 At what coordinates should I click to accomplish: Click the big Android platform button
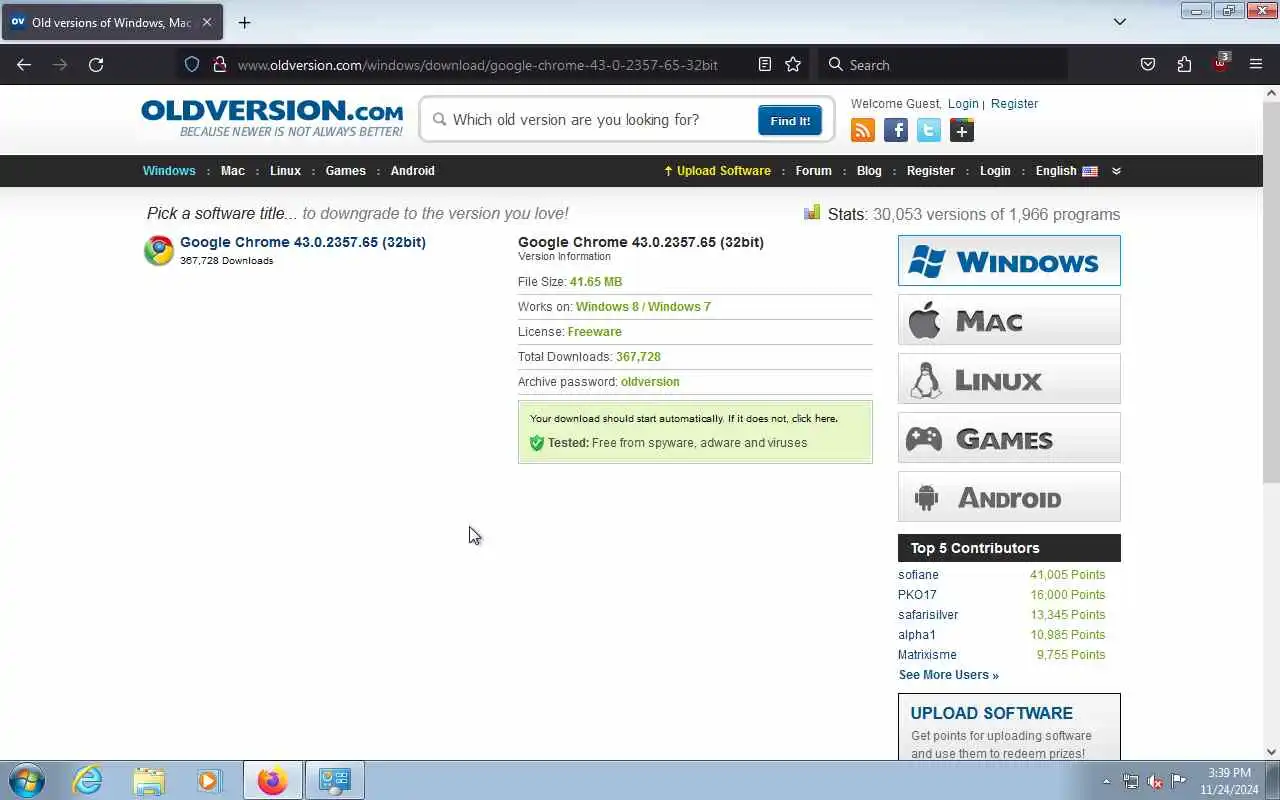click(1009, 497)
